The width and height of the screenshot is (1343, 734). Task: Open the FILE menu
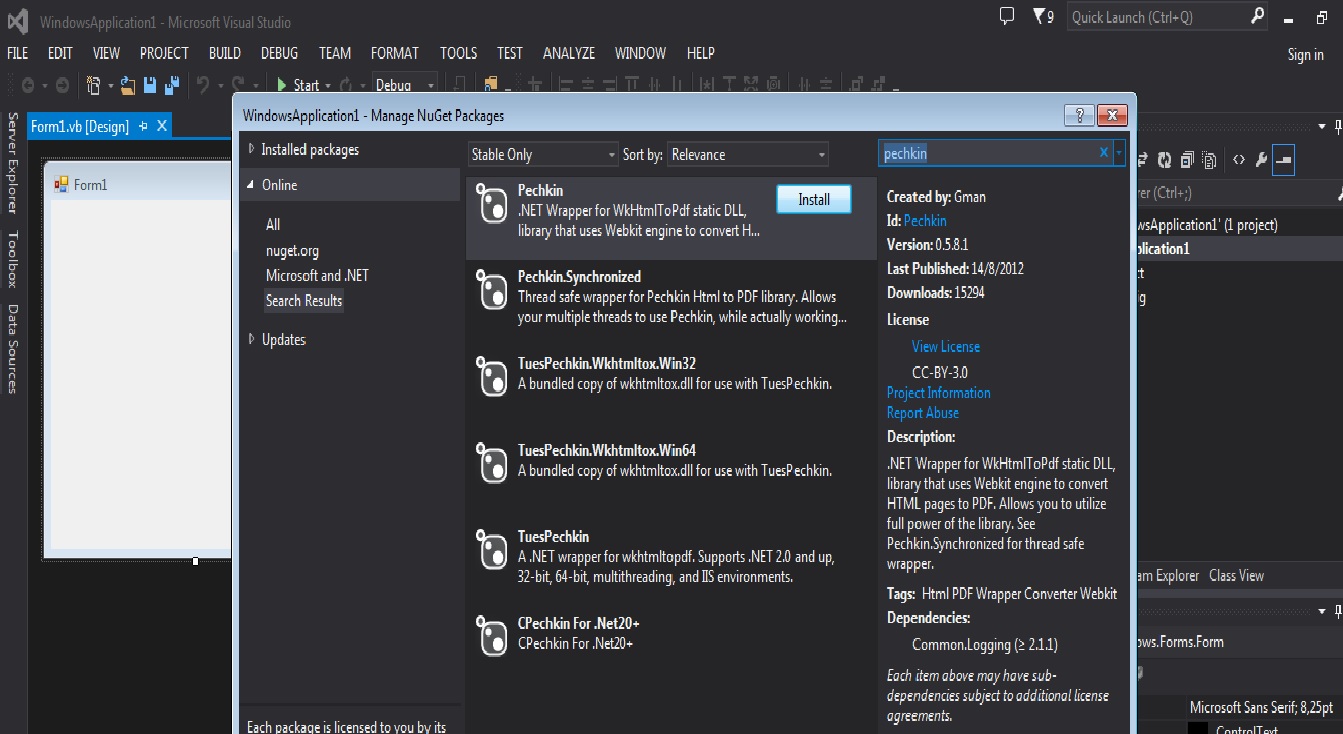click(x=17, y=53)
